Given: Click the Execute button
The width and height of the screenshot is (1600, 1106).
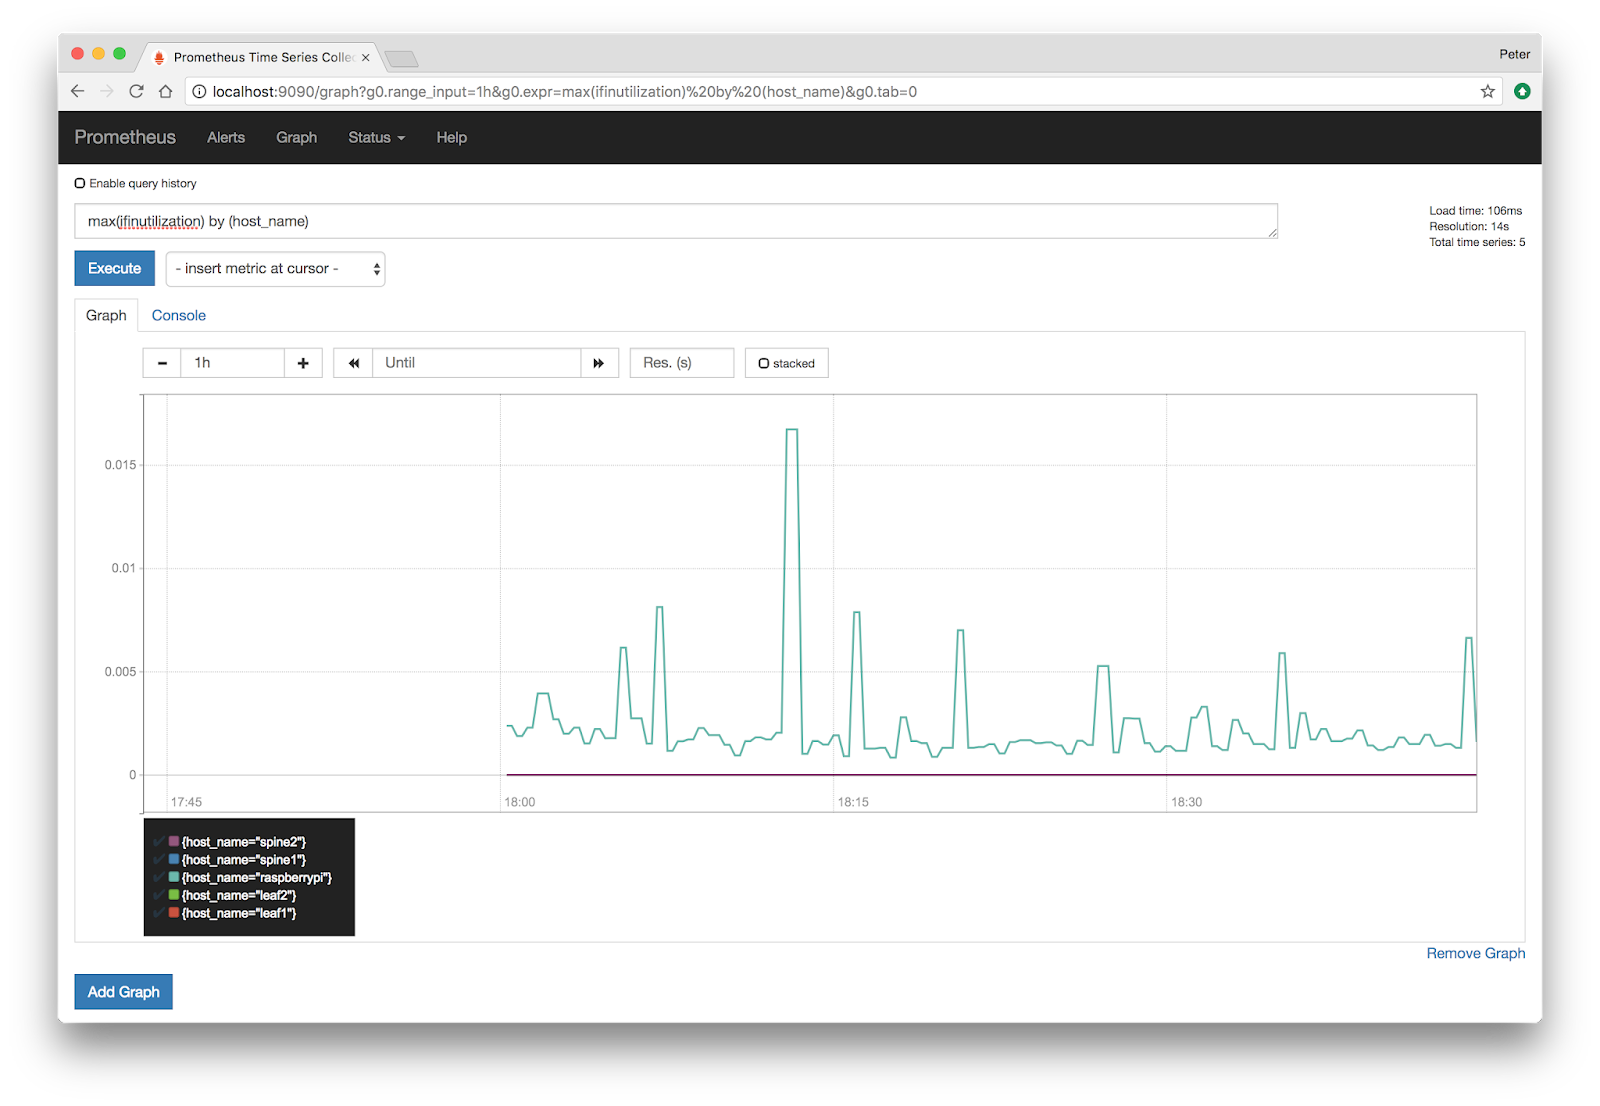Looking at the screenshot, I should (x=113, y=268).
